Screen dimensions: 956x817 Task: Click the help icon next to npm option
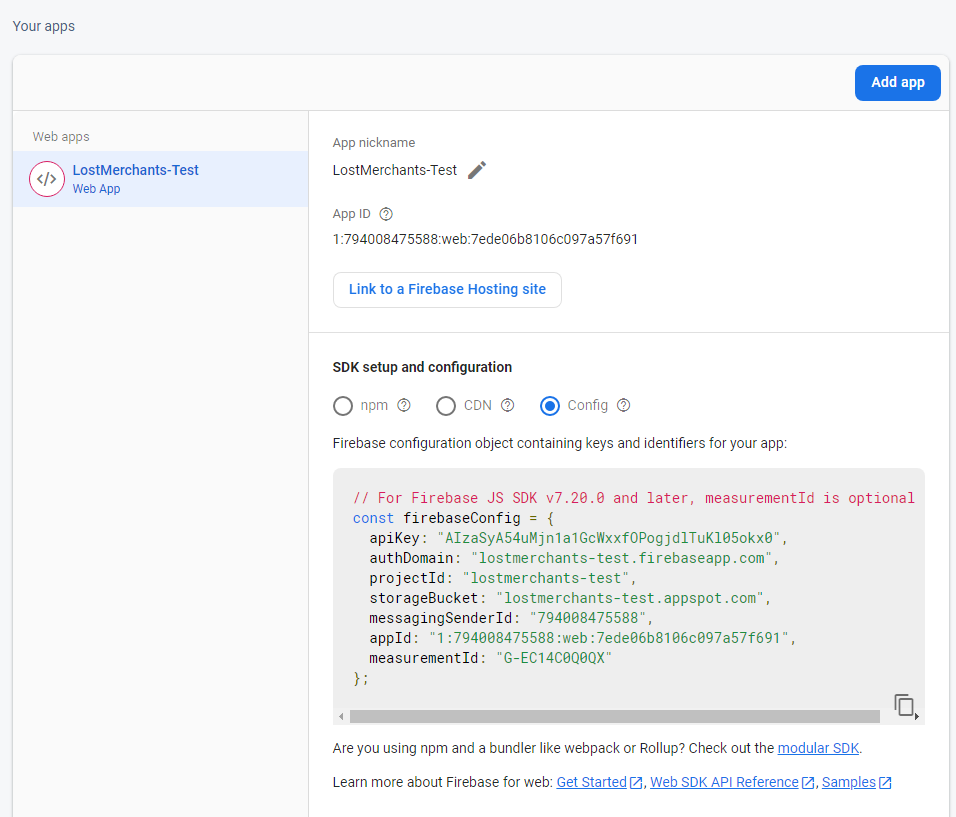[403, 405]
